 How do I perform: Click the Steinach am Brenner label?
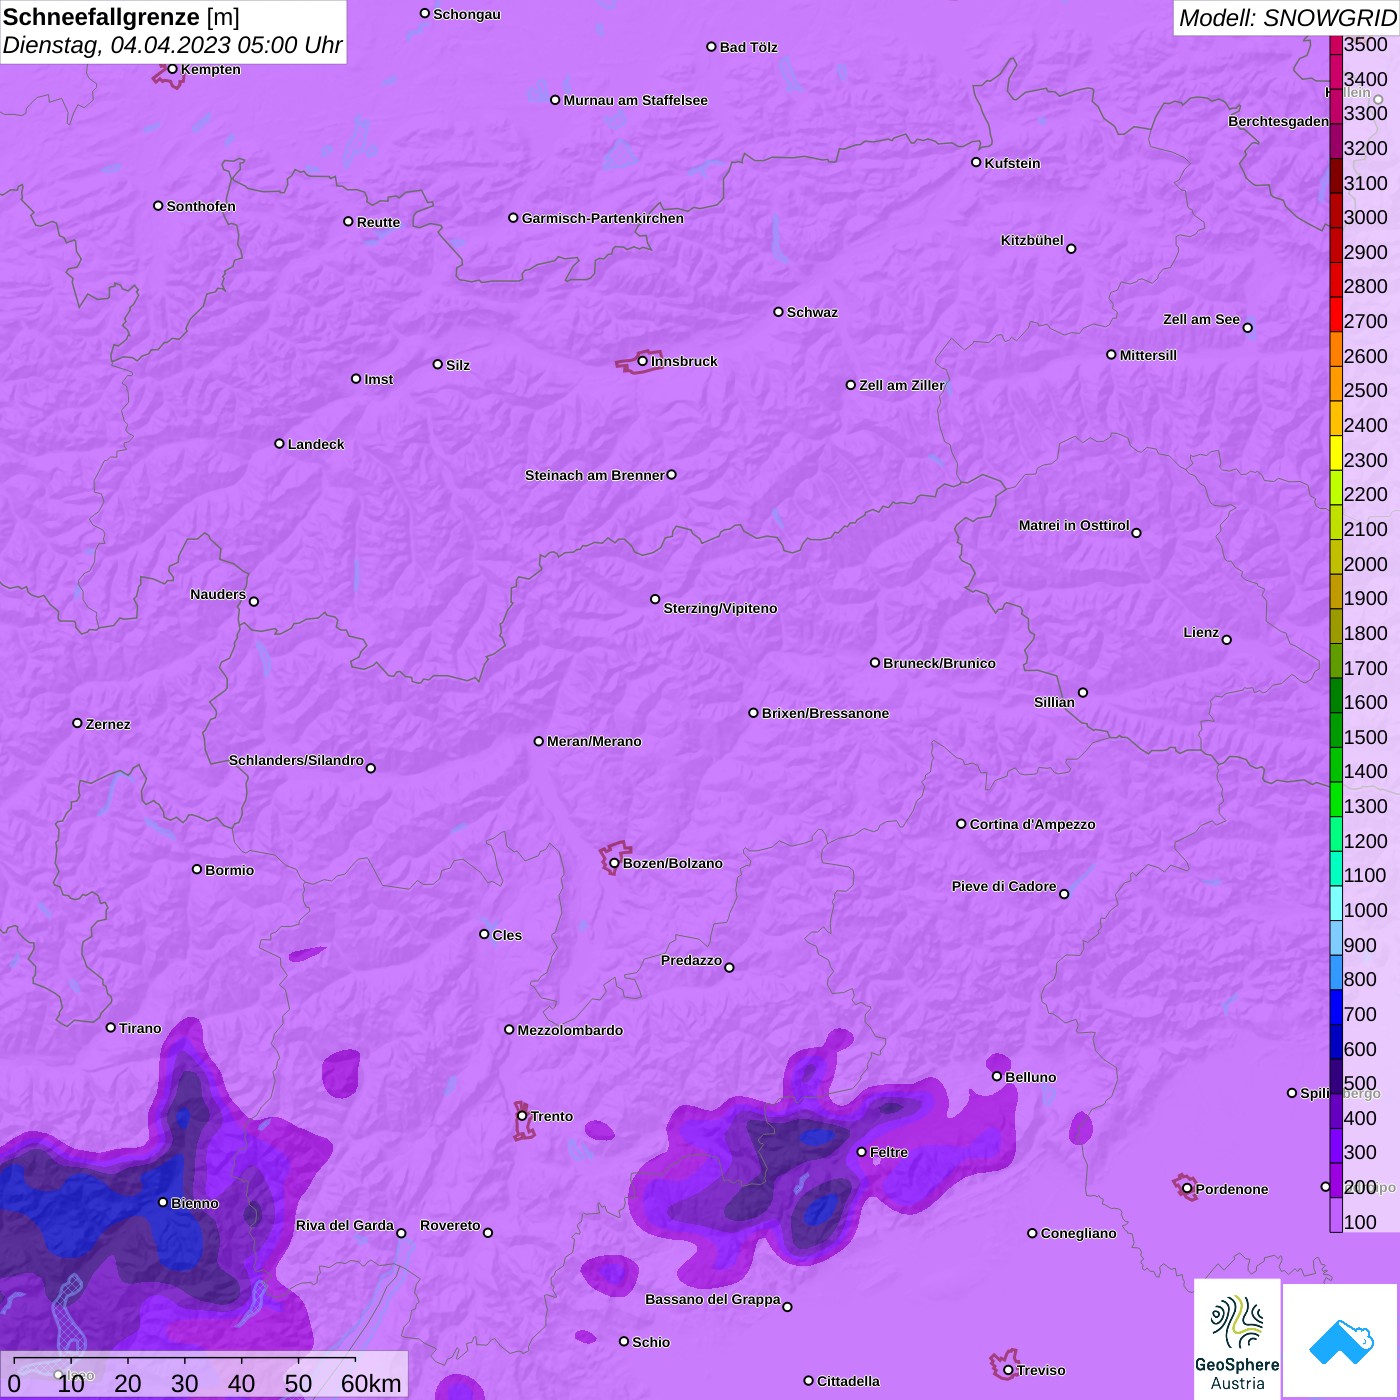coord(594,475)
